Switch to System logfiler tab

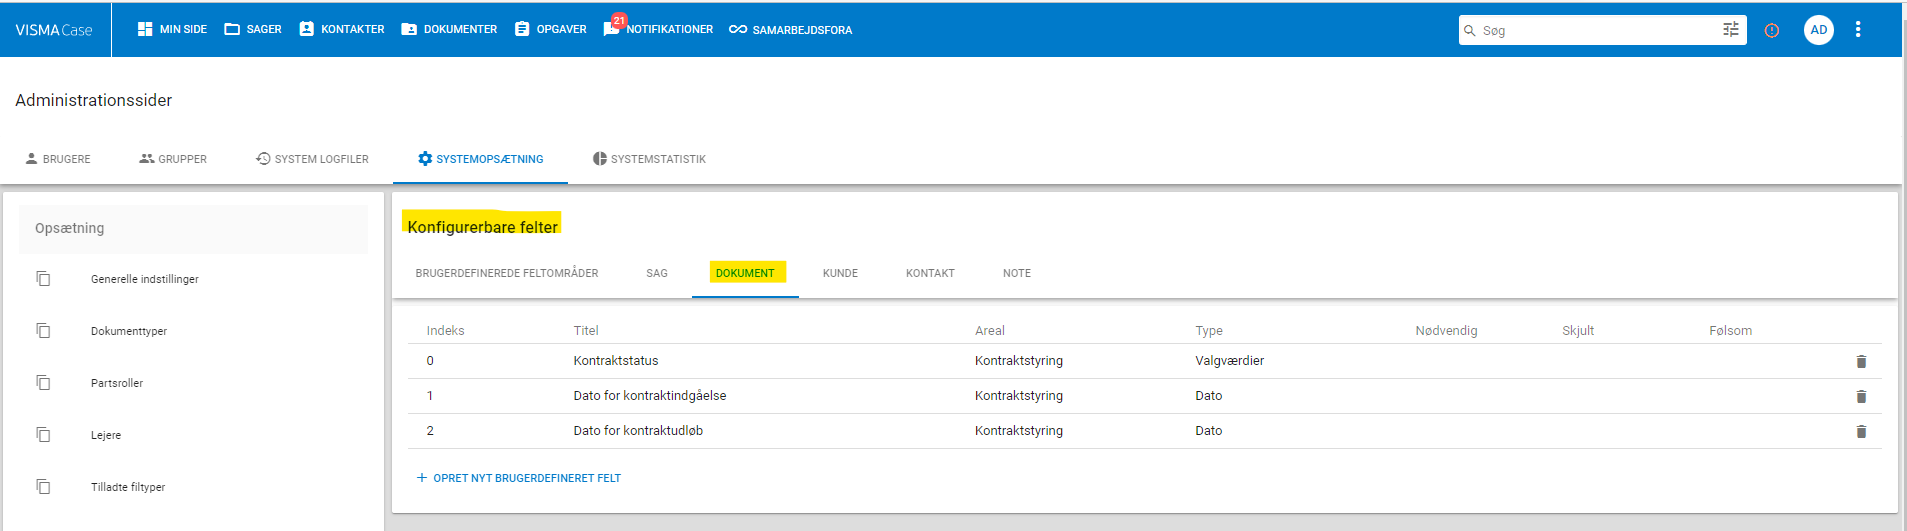pos(312,159)
